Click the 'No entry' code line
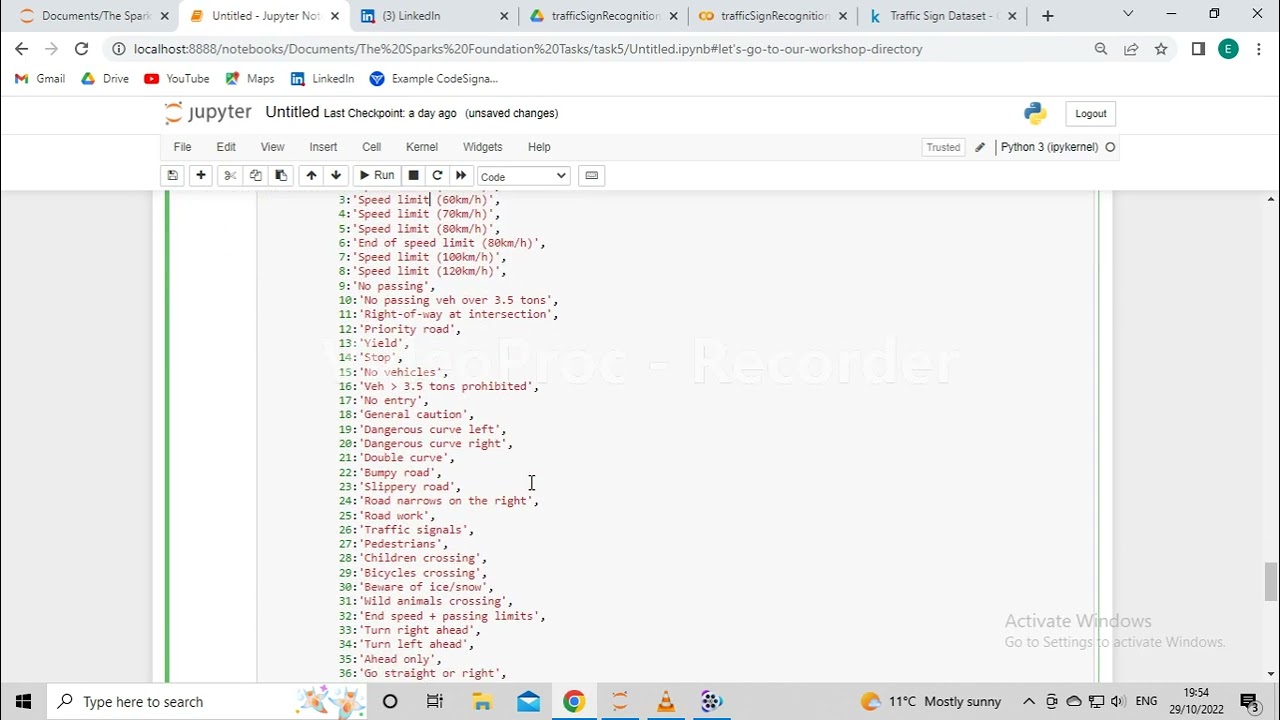Image resolution: width=1280 pixels, height=720 pixels. 383,401
